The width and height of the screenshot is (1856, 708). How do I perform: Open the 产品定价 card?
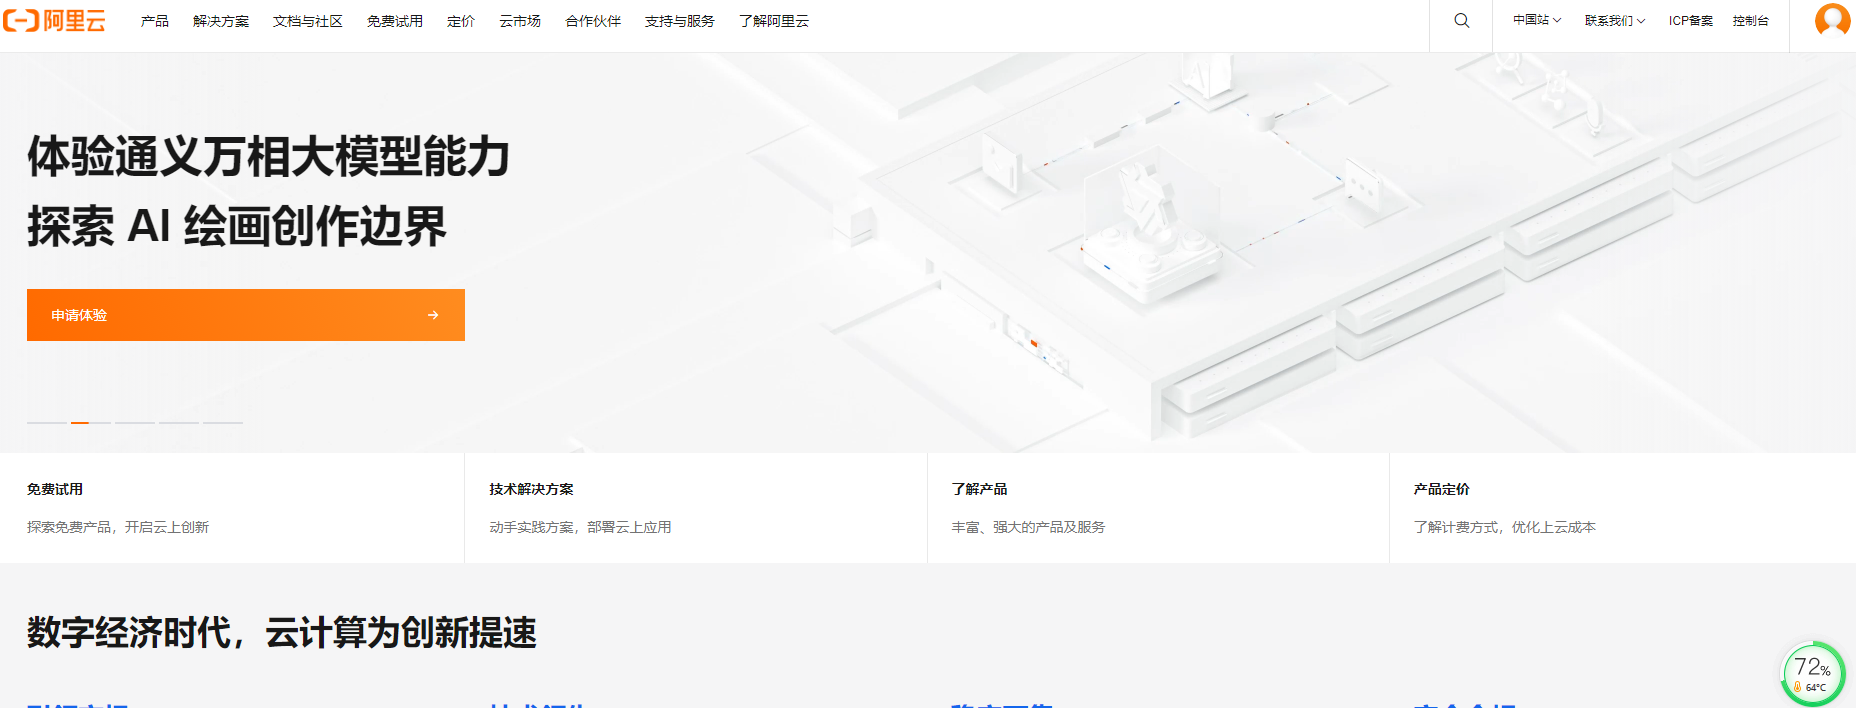[x=1622, y=508]
